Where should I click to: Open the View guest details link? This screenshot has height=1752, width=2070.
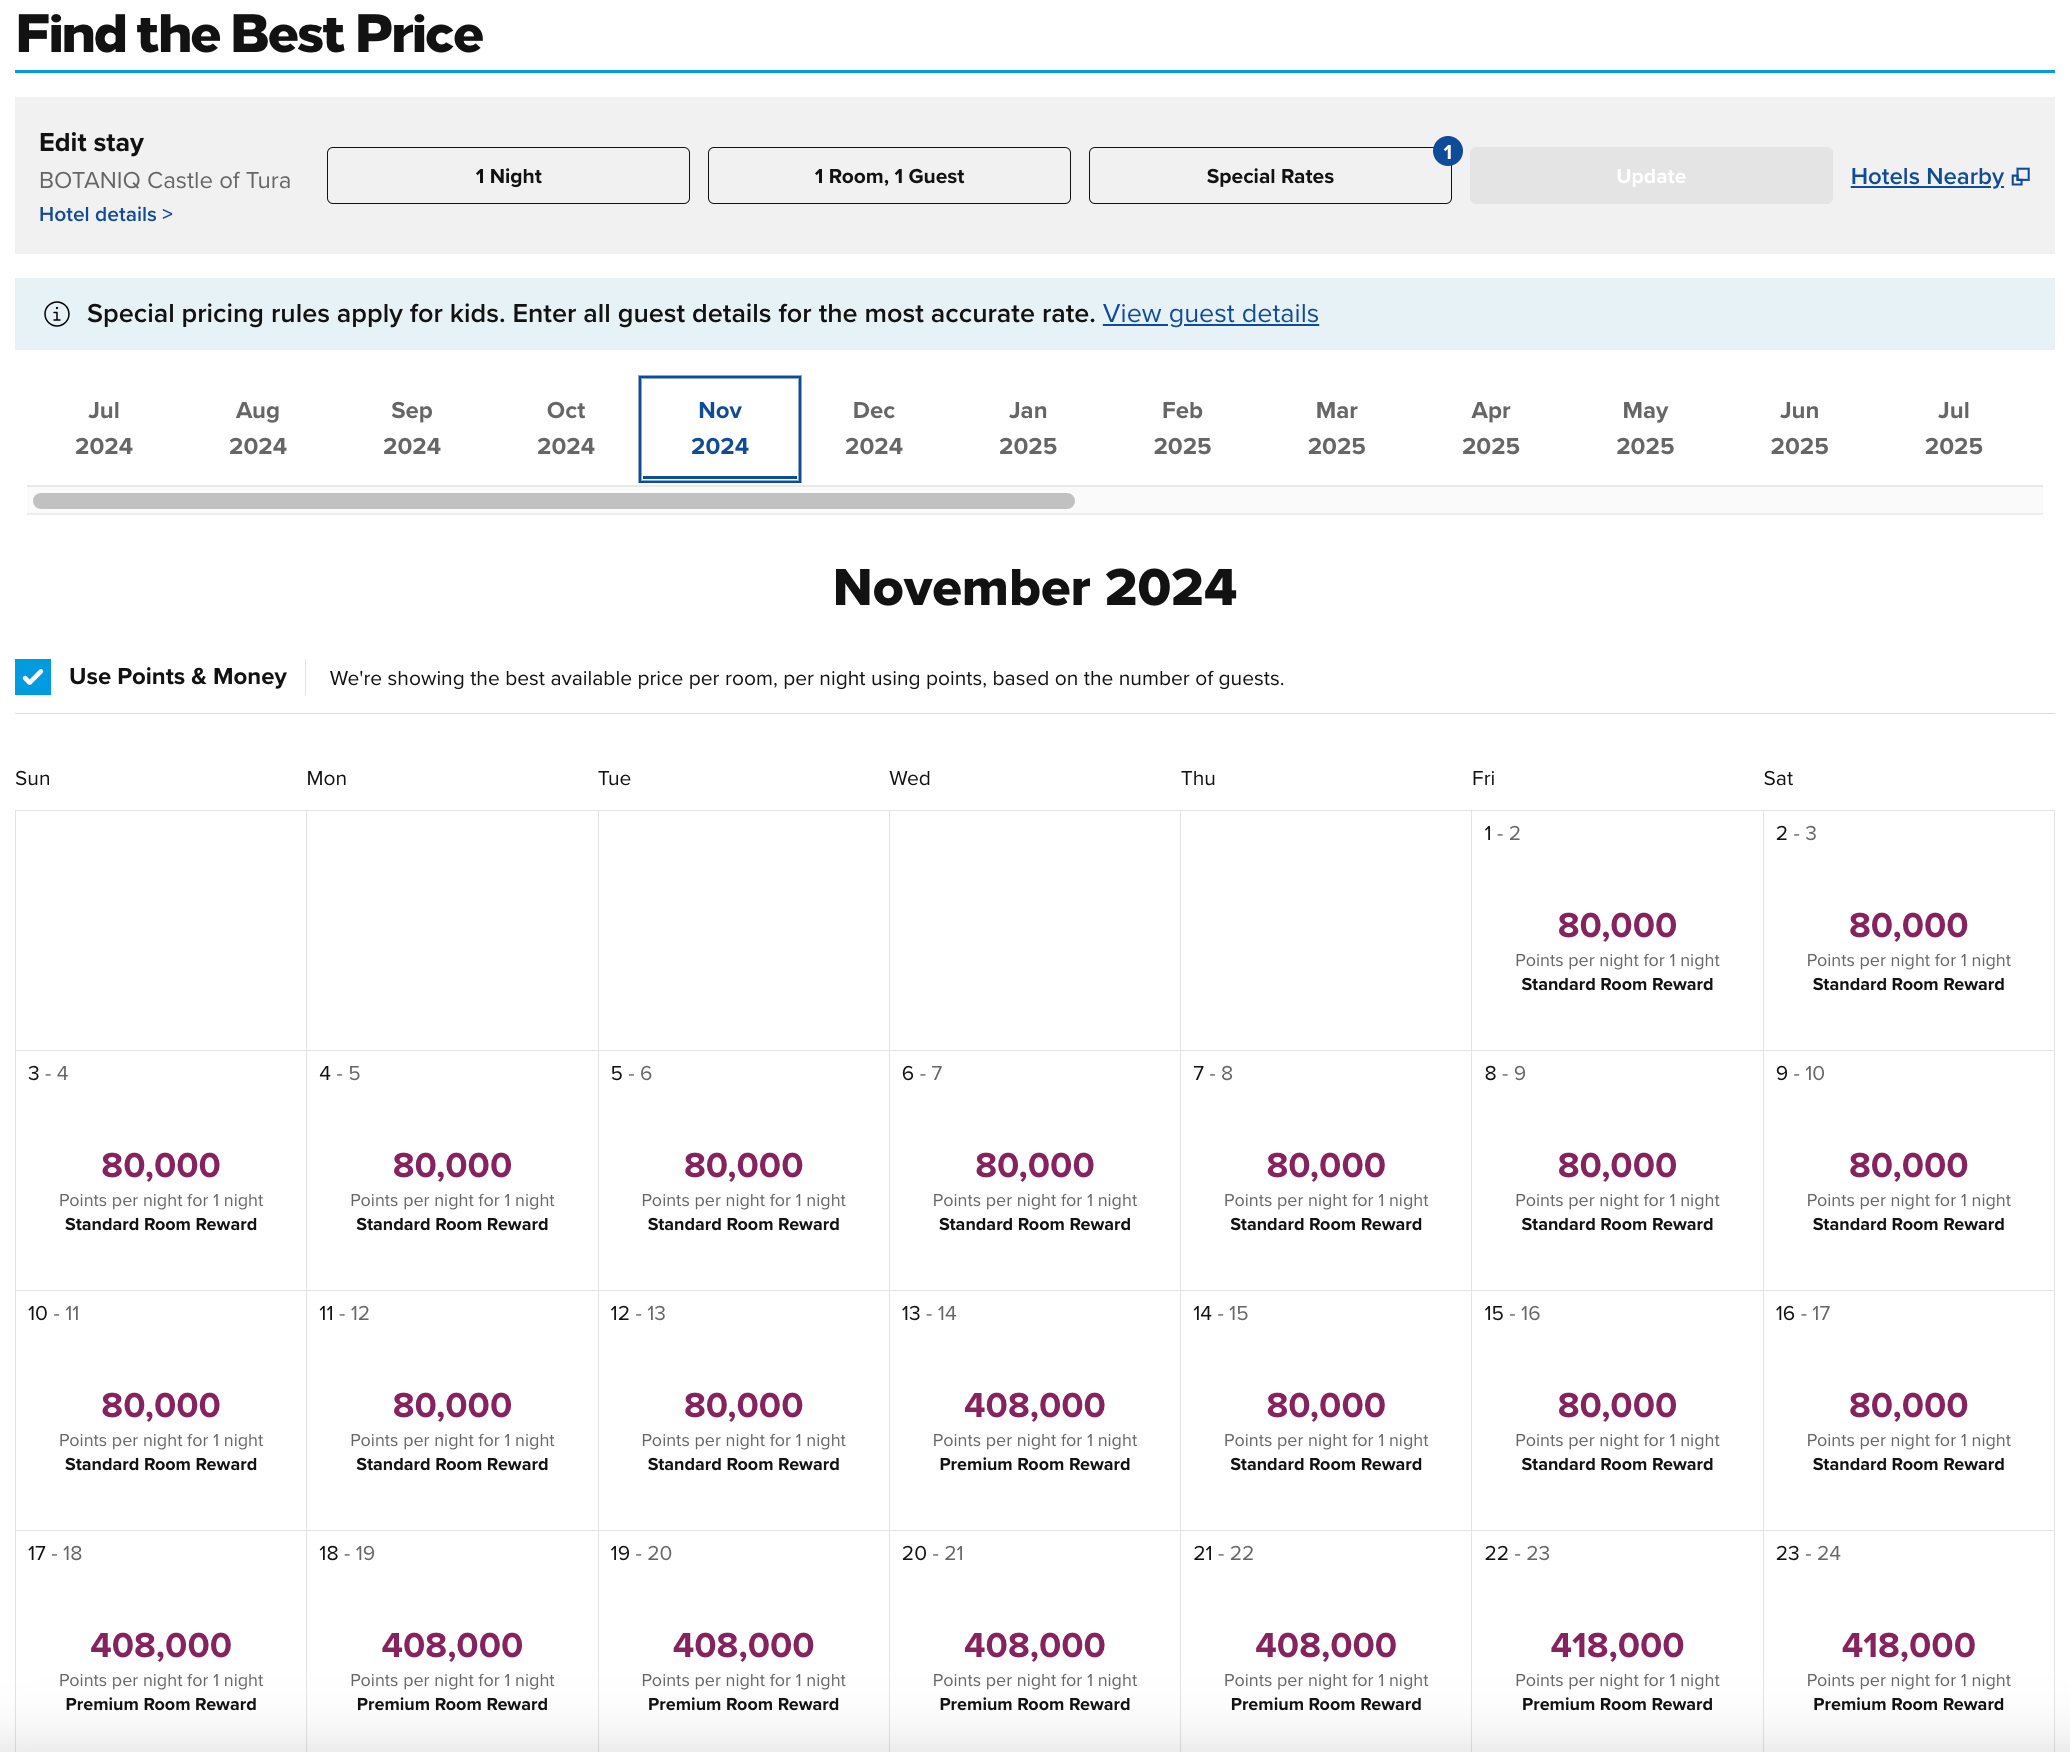1210,314
